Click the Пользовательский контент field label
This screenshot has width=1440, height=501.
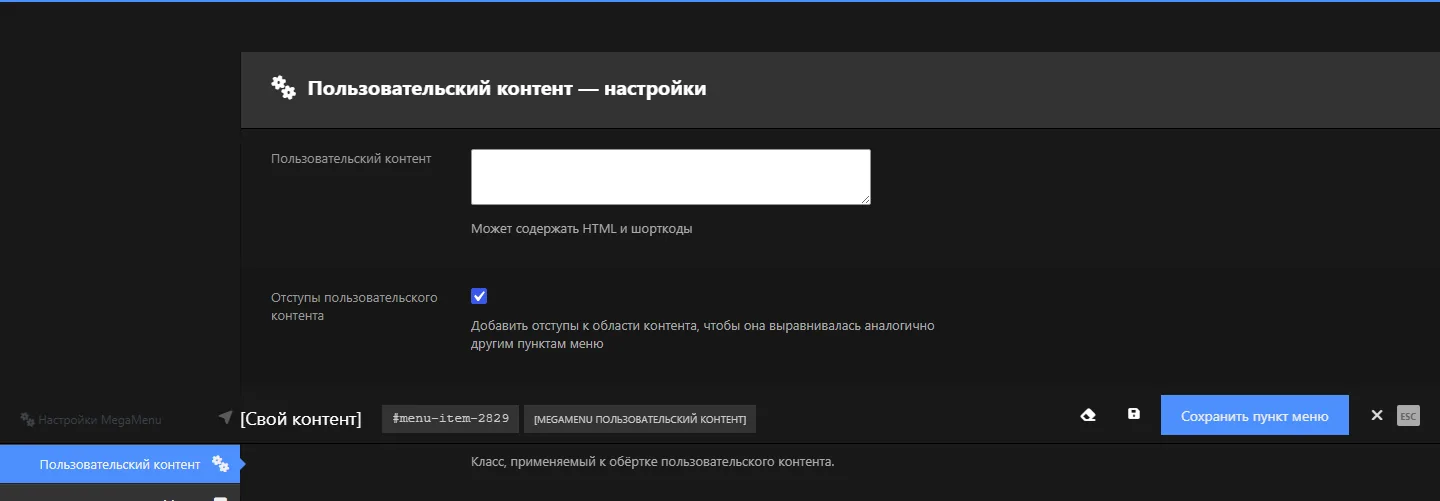click(x=351, y=158)
